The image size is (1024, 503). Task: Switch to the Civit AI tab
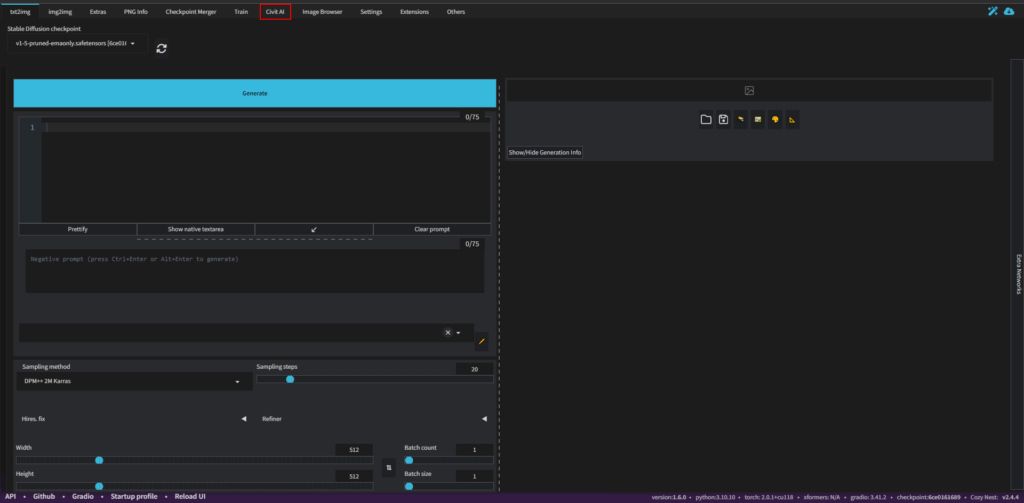pos(275,12)
